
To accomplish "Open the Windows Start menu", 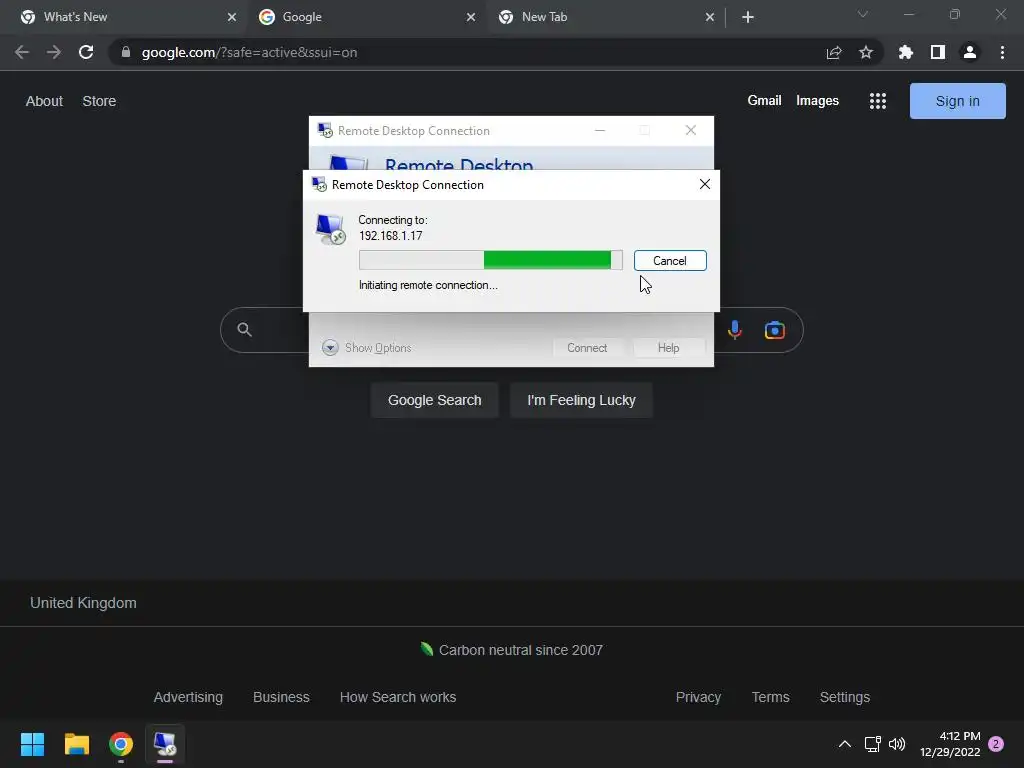I will (32, 744).
